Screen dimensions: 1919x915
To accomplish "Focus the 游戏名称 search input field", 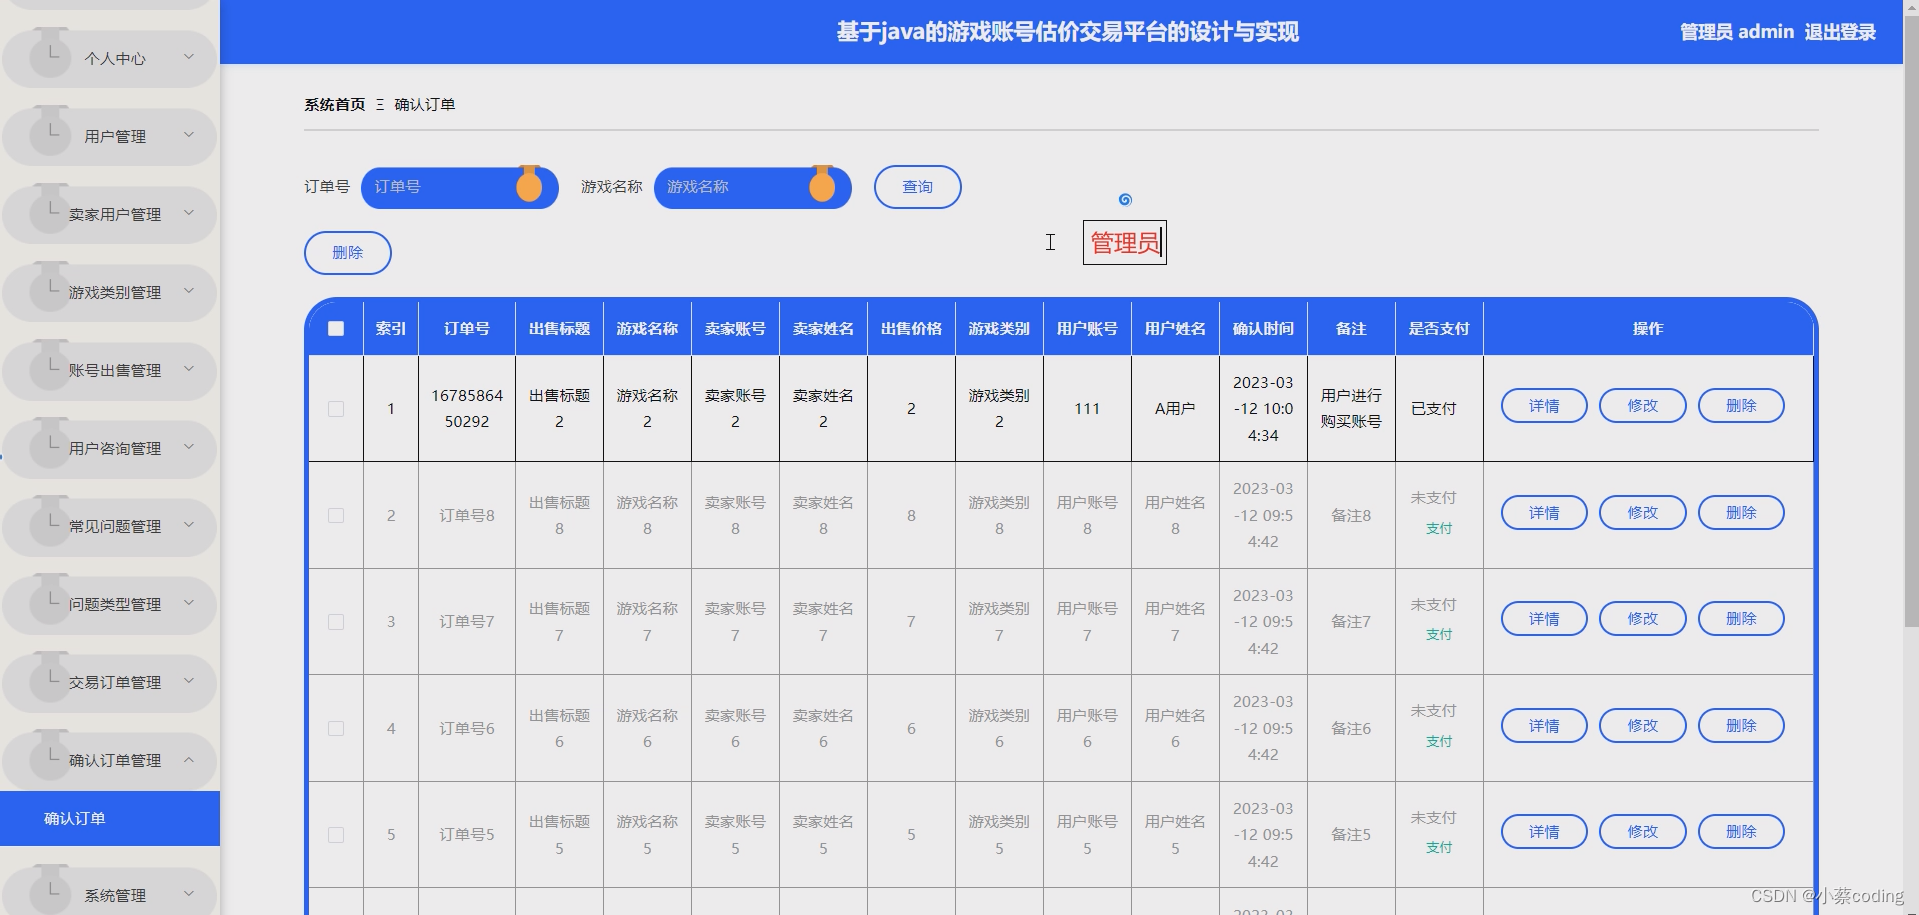I will pyautogui.click(x=753, y=187).
